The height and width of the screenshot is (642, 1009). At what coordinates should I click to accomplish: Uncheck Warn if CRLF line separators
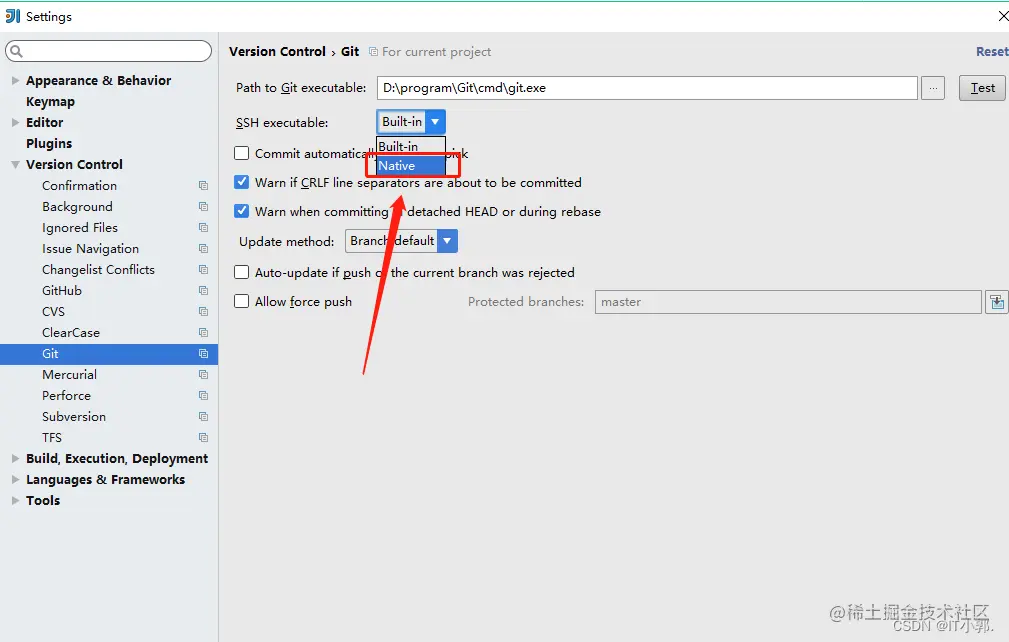(x=241, y=182)
